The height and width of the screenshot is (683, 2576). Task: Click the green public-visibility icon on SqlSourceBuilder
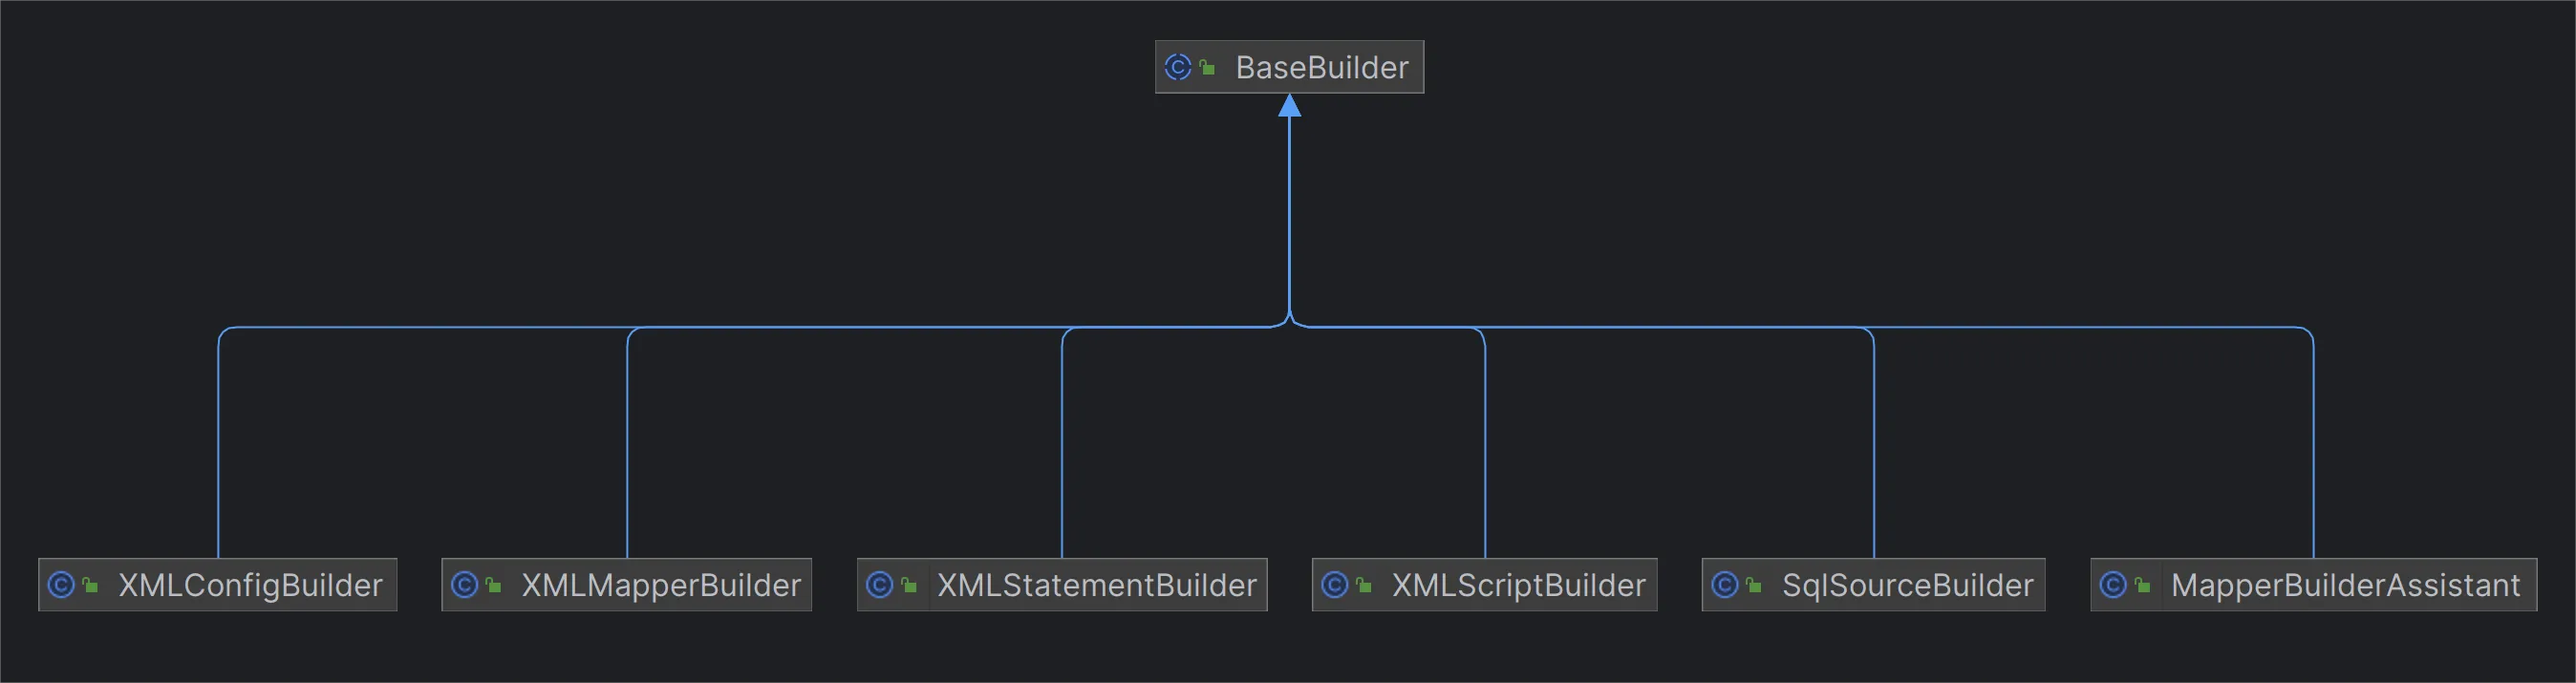tap(1754, 586)
